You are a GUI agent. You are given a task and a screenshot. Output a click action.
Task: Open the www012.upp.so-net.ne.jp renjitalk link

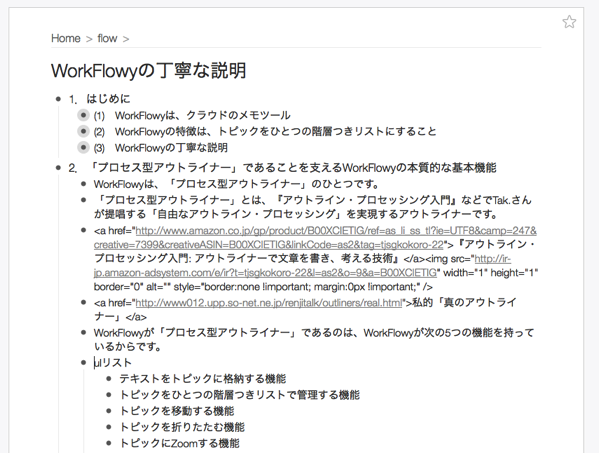point(269,303)
